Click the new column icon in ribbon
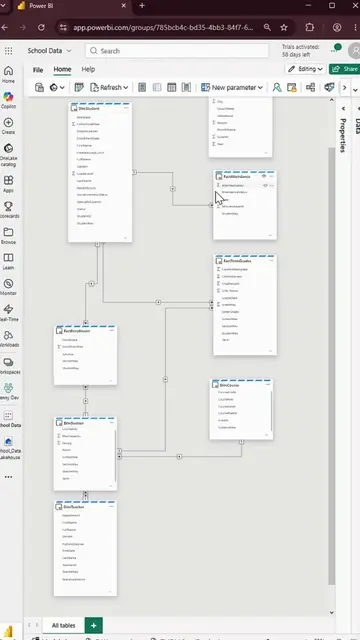This screenshot has width=360, height=640. point(157,87)
